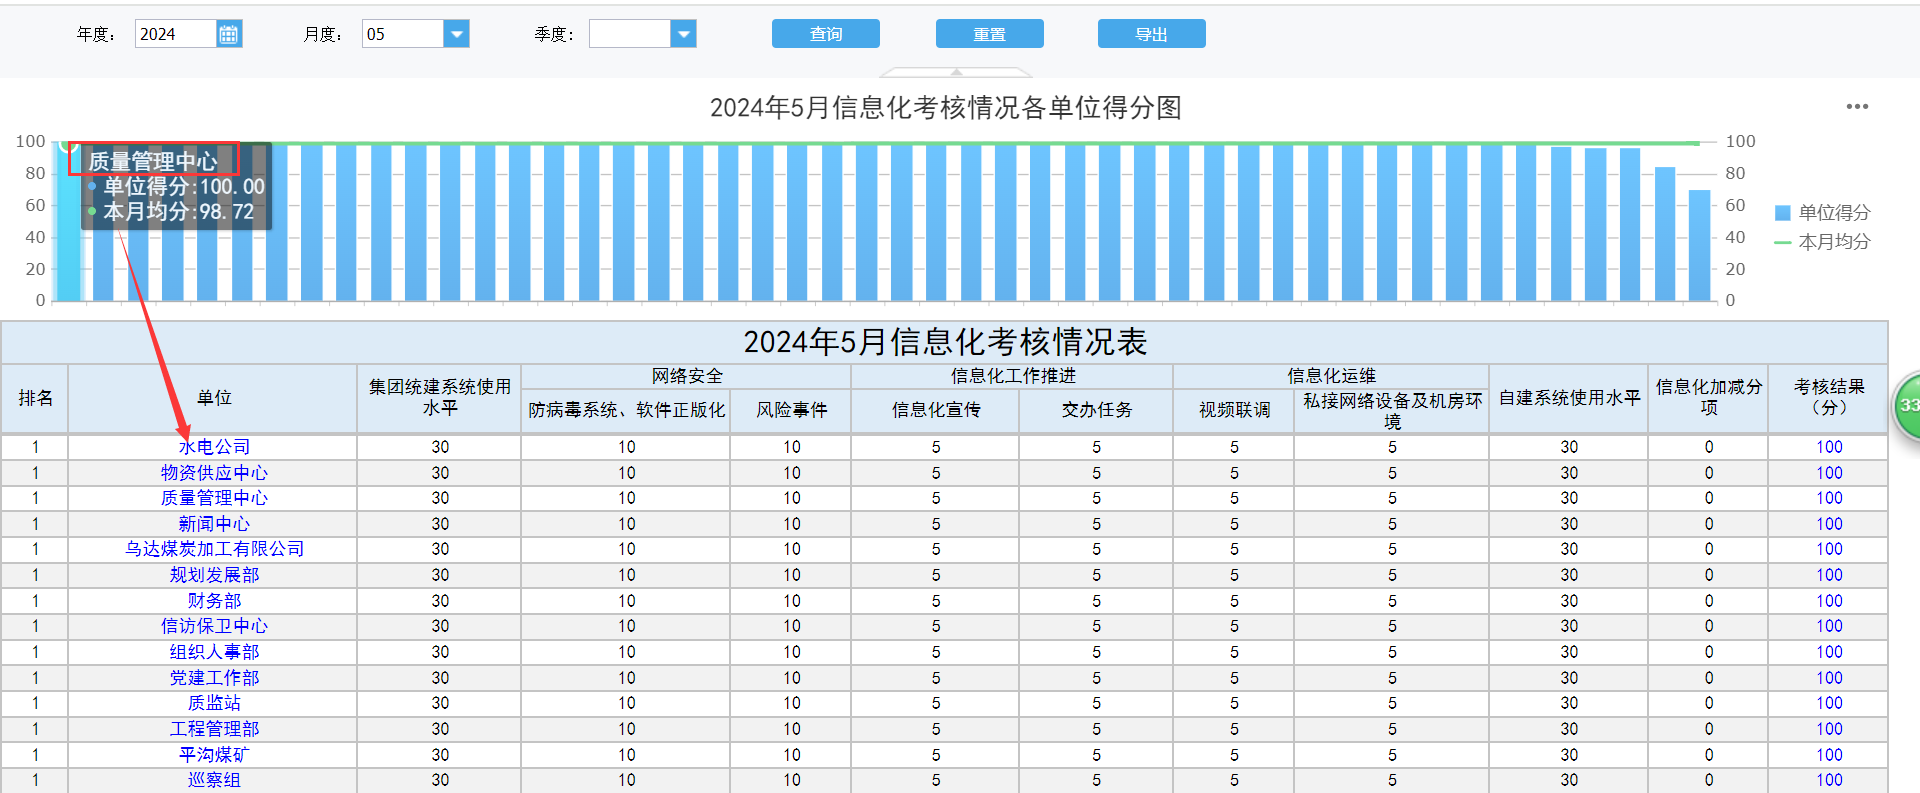
Task: Click the 私接网络设备及机房环境 column header
Action: coord(1392,411)
